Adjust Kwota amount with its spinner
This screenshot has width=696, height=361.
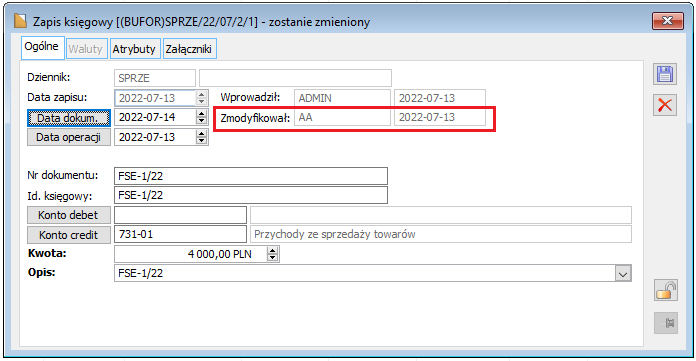coord(273,254)
